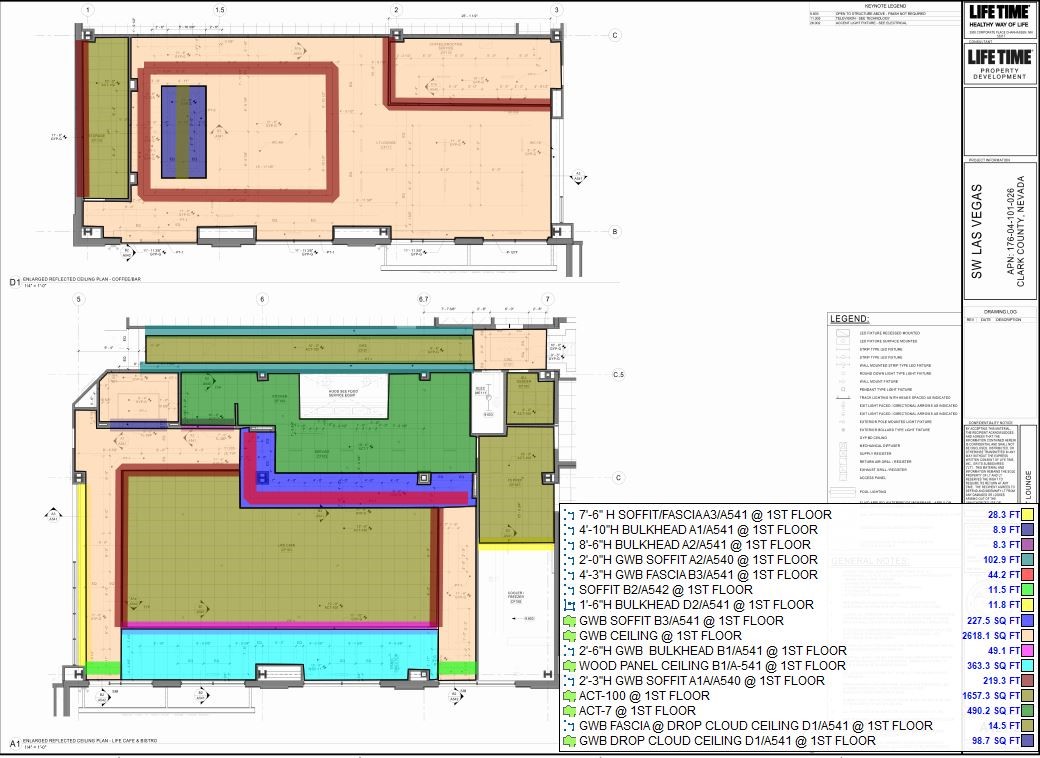This screenshot has width=1040, height=758.
Task: Click the cyan swatch for WOOD PANEL CEILING
Action: 1027,666
